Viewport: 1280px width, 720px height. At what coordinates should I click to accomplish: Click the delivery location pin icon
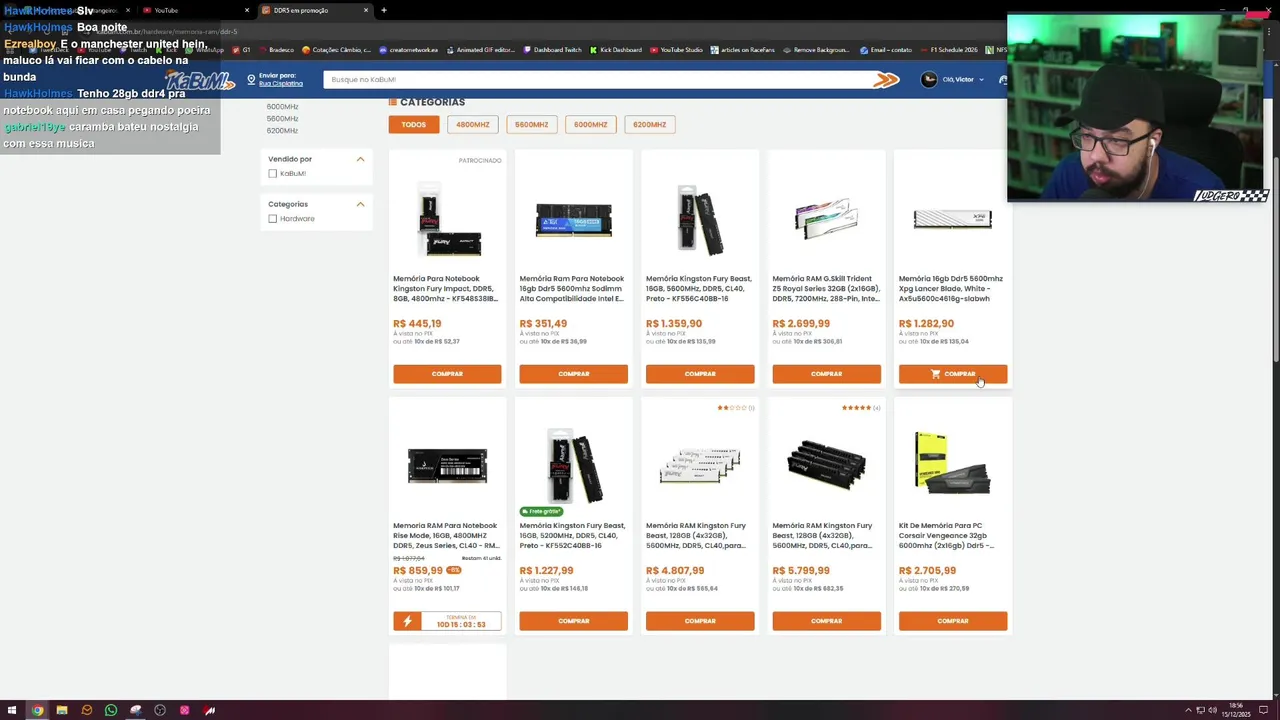[252, 80]
